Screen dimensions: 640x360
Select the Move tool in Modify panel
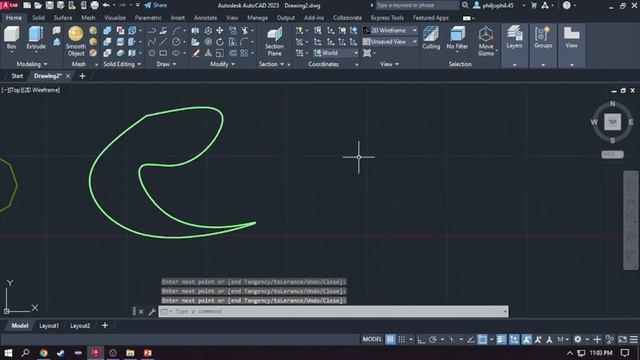point(220,31)
